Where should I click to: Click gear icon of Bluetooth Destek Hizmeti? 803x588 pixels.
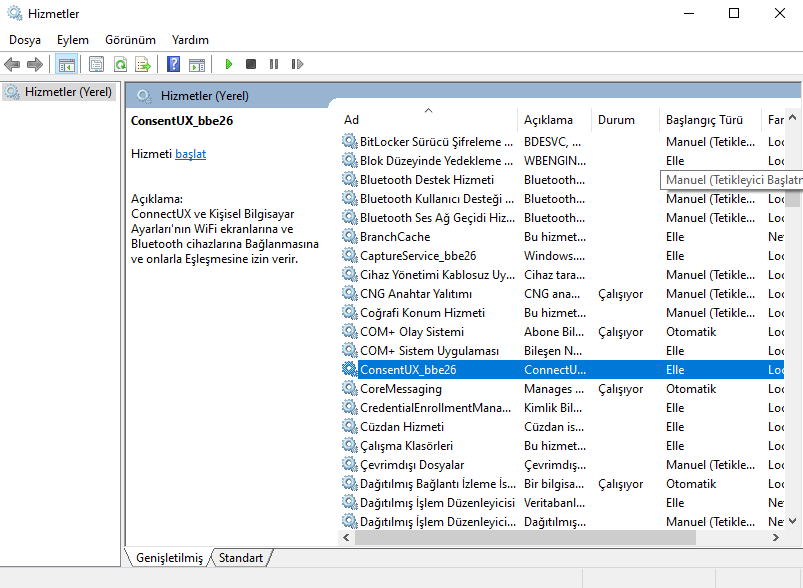click(x=350, y=179)
